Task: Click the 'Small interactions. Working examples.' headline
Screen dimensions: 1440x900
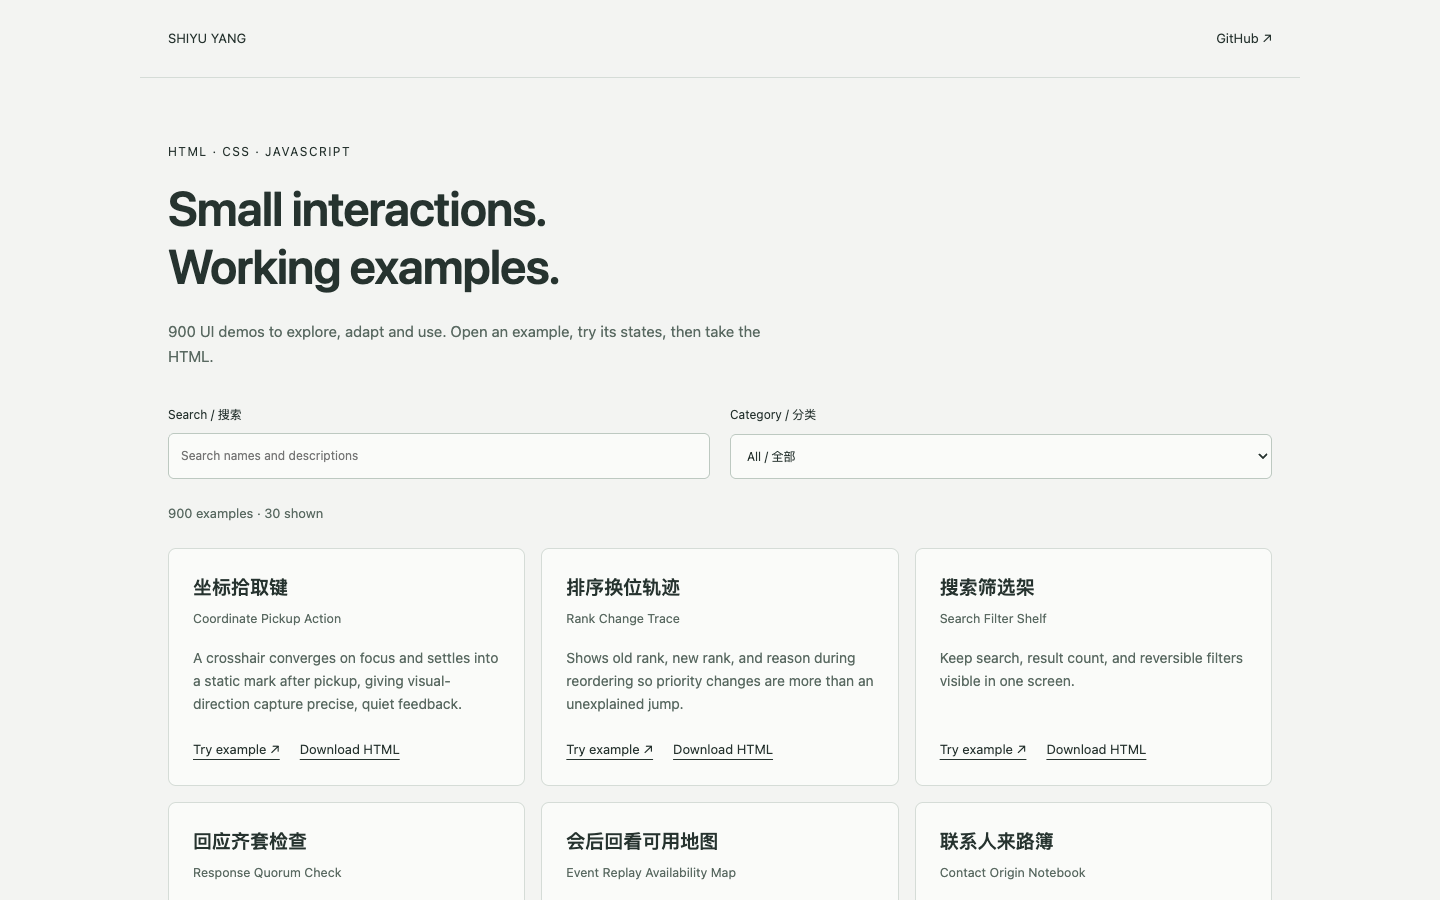Action: [x=364, y=239]
